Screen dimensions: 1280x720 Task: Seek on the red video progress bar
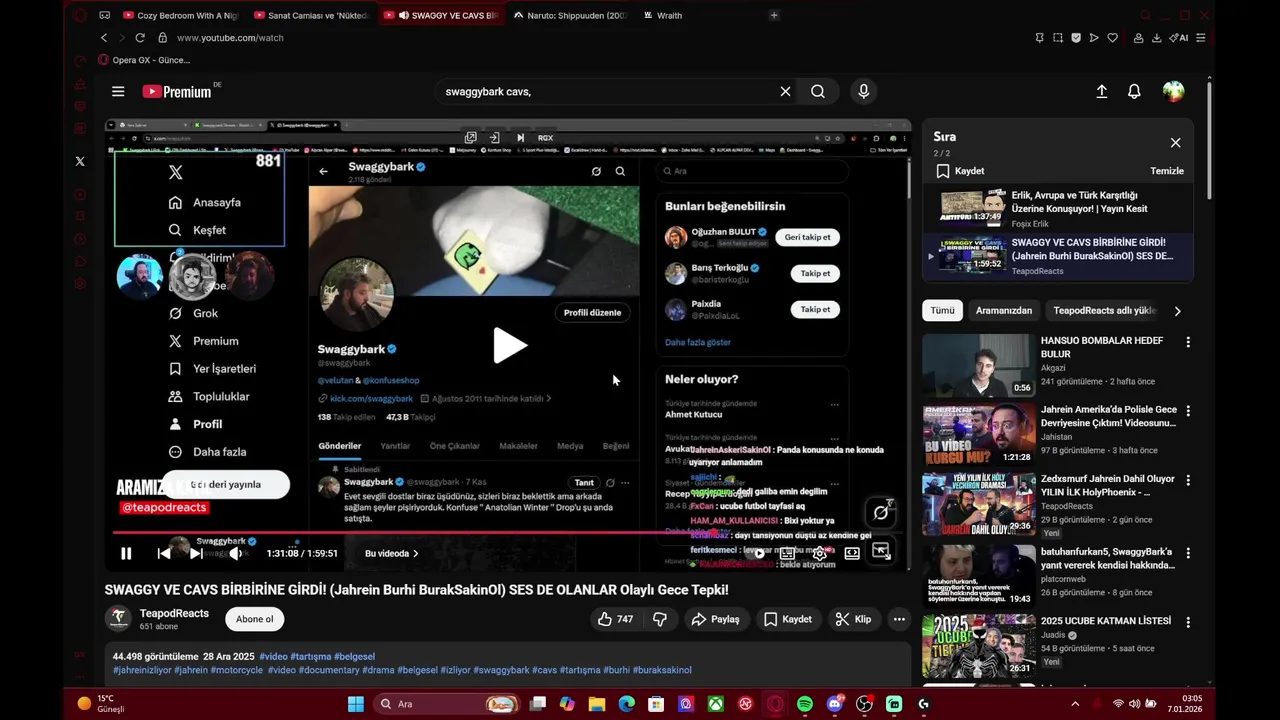pyautogui.click(x=508, y=532)
